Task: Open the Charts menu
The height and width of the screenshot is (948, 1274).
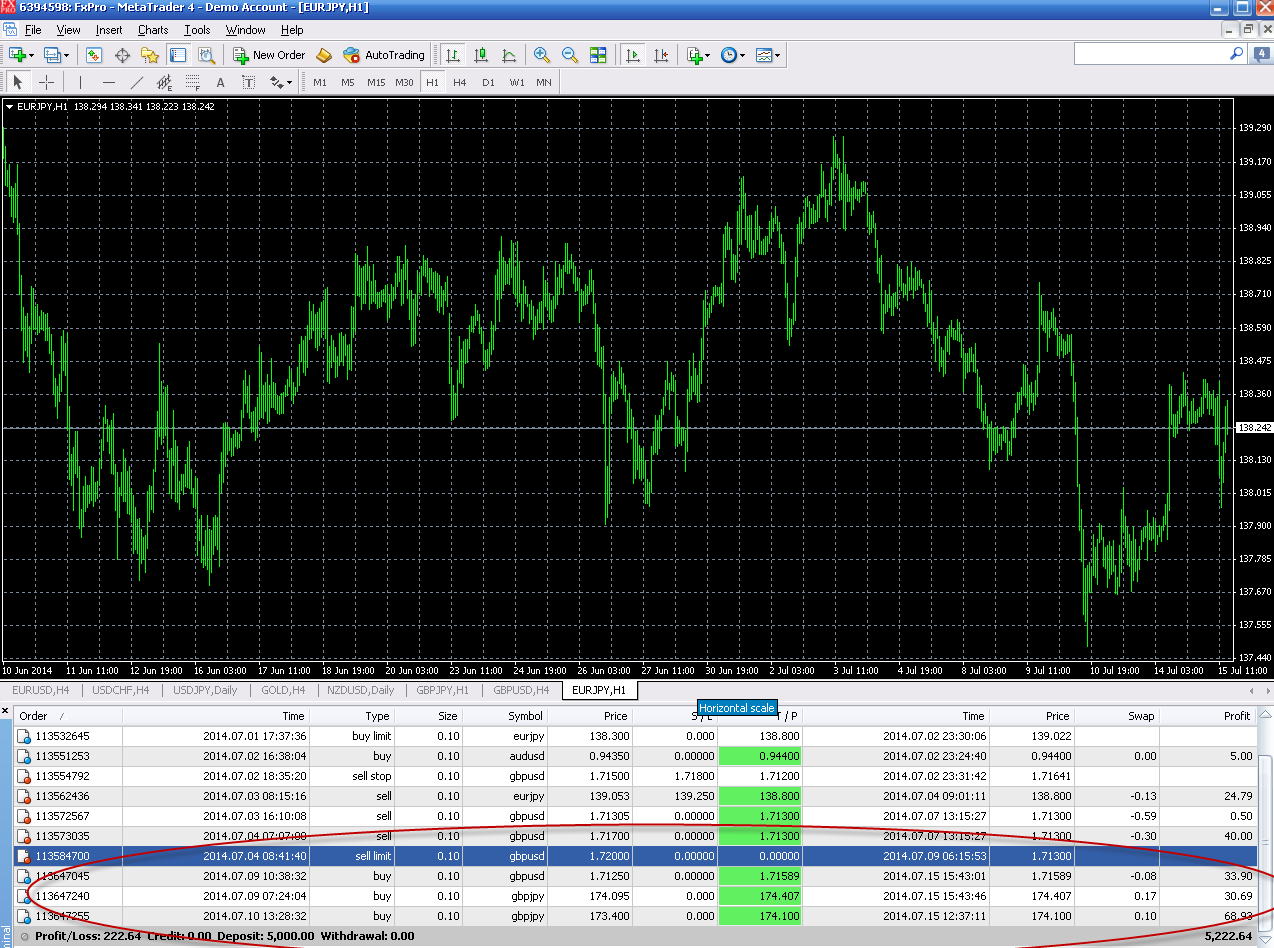Action: 153,30
